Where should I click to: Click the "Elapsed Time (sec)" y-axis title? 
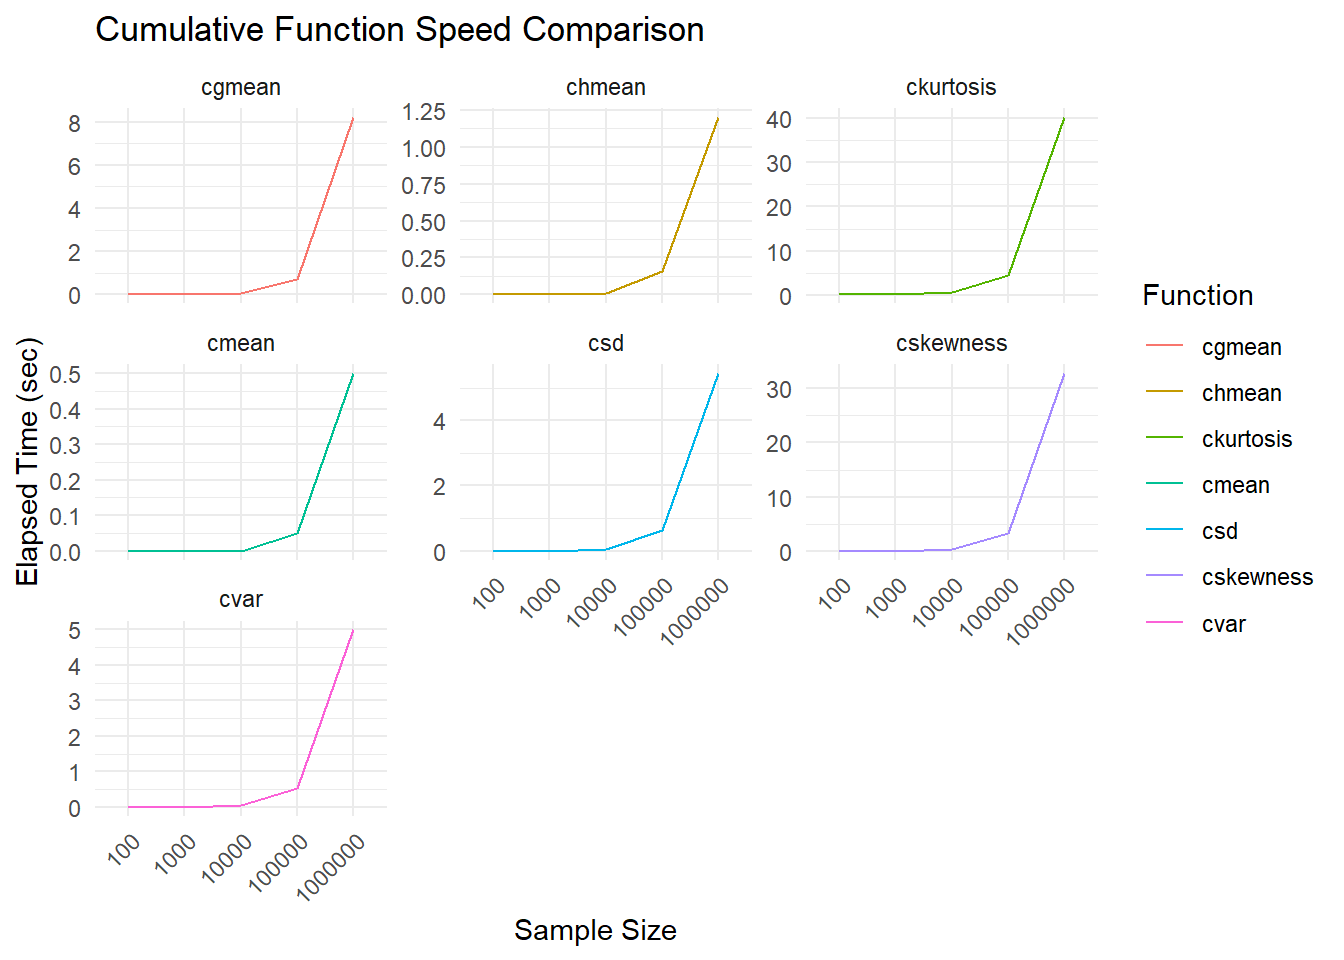[28, 462]
